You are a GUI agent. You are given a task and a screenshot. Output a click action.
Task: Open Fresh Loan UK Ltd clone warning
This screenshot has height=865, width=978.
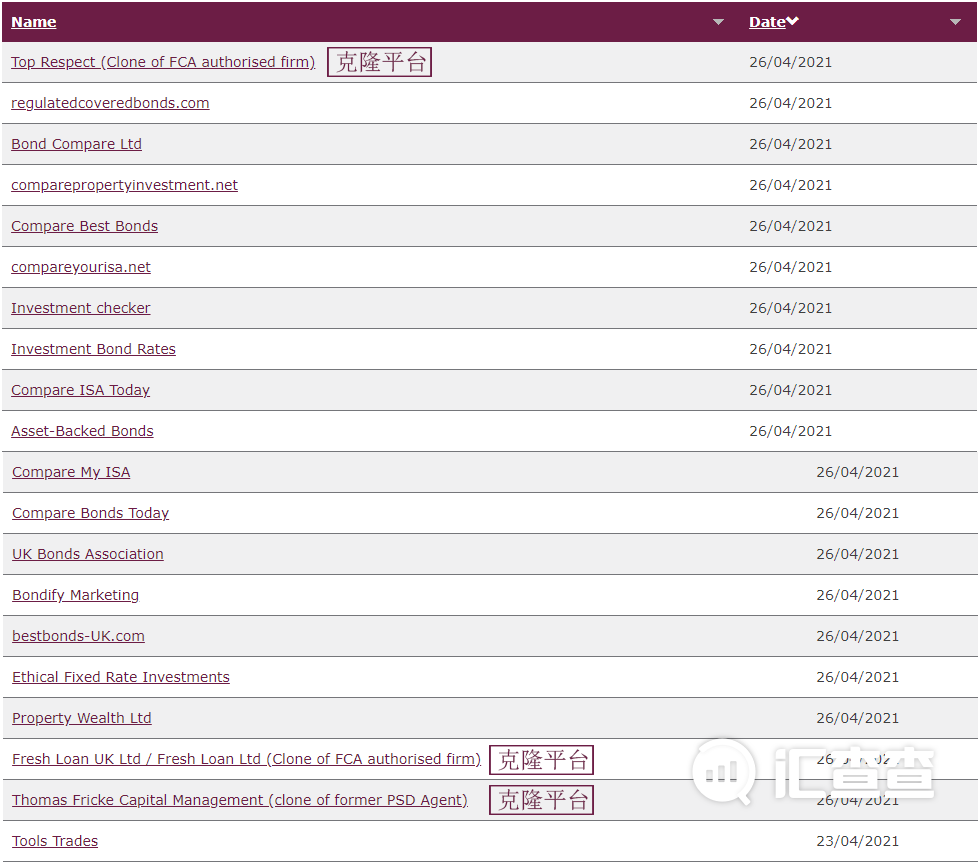pyautogui.click(x=246, y=759)
